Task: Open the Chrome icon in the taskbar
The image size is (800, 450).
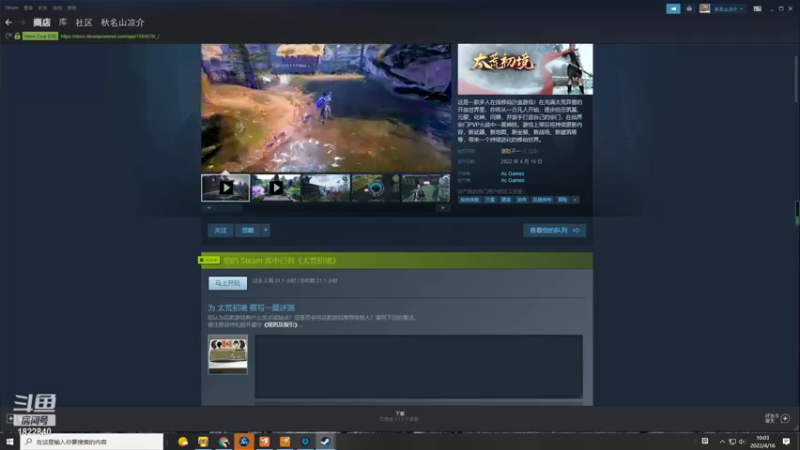Action: (224, 442)
